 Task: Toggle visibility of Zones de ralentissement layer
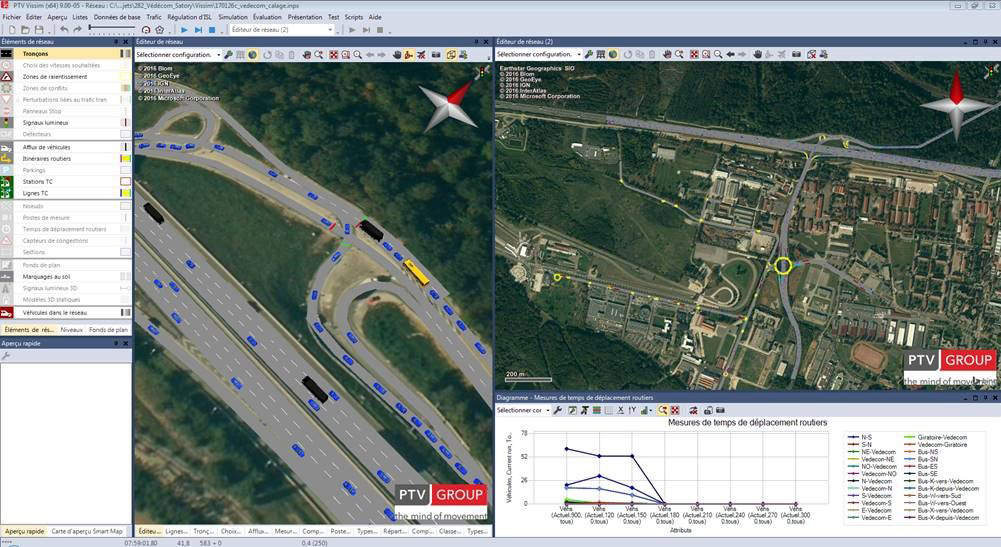(x=125, y=77)
